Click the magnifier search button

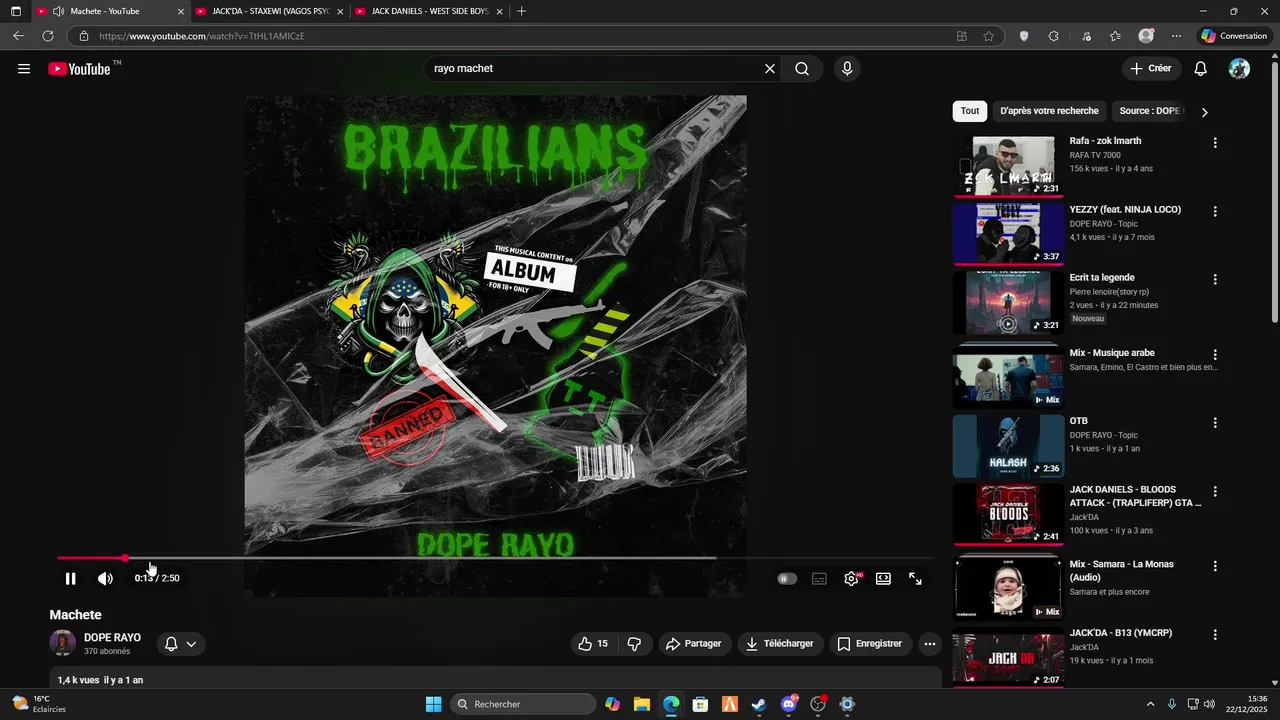(802, 69)
